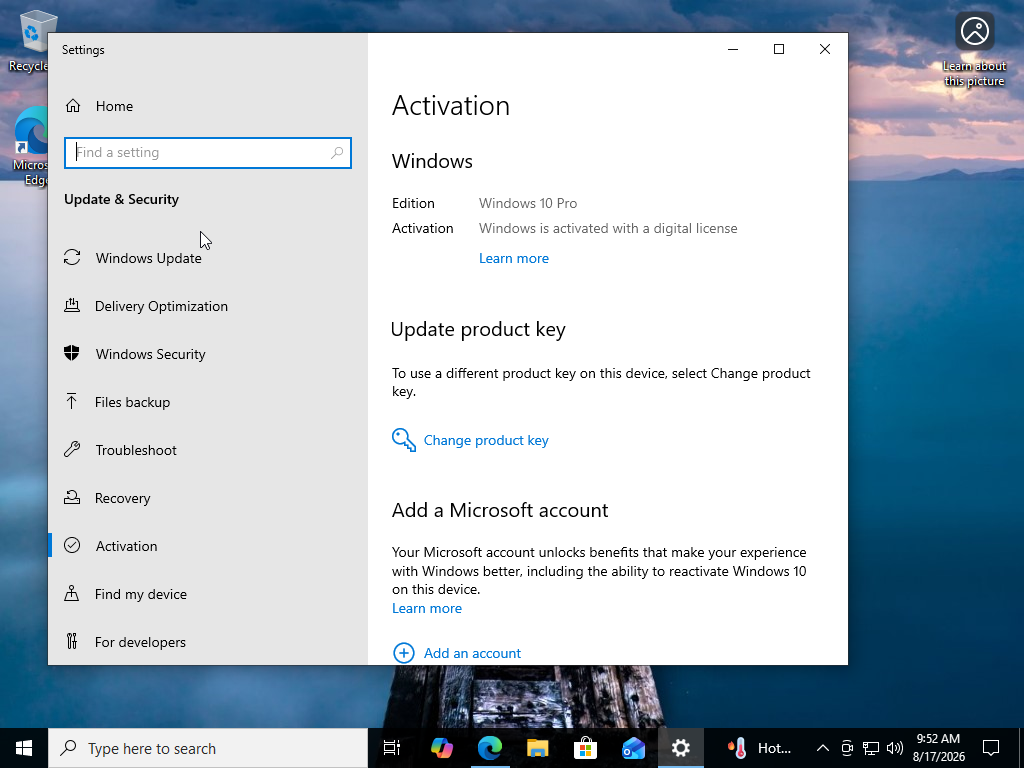Screen dimensions: 1024x768
Task: Click Learn more under Activation status
Action: [513, 258]
